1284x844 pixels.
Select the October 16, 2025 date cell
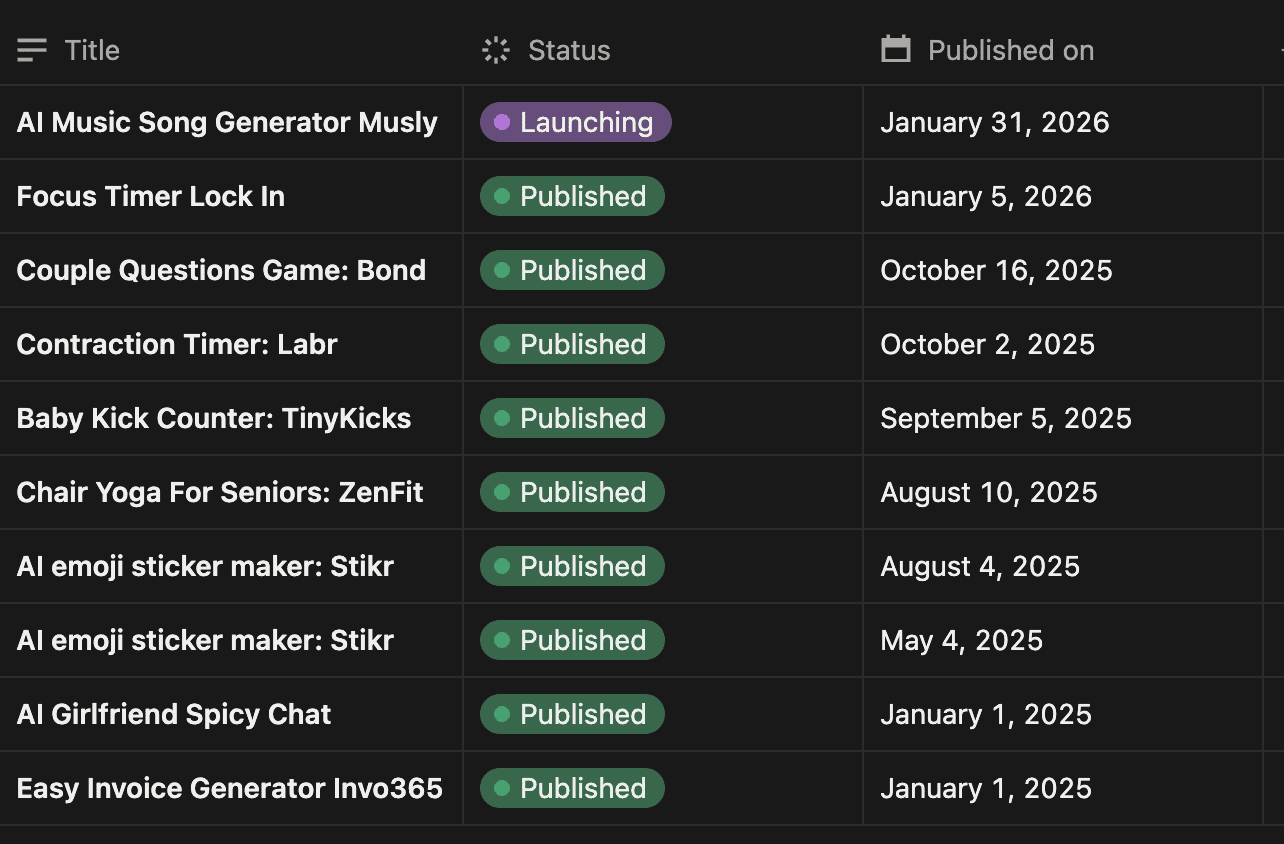coord(996,270)
